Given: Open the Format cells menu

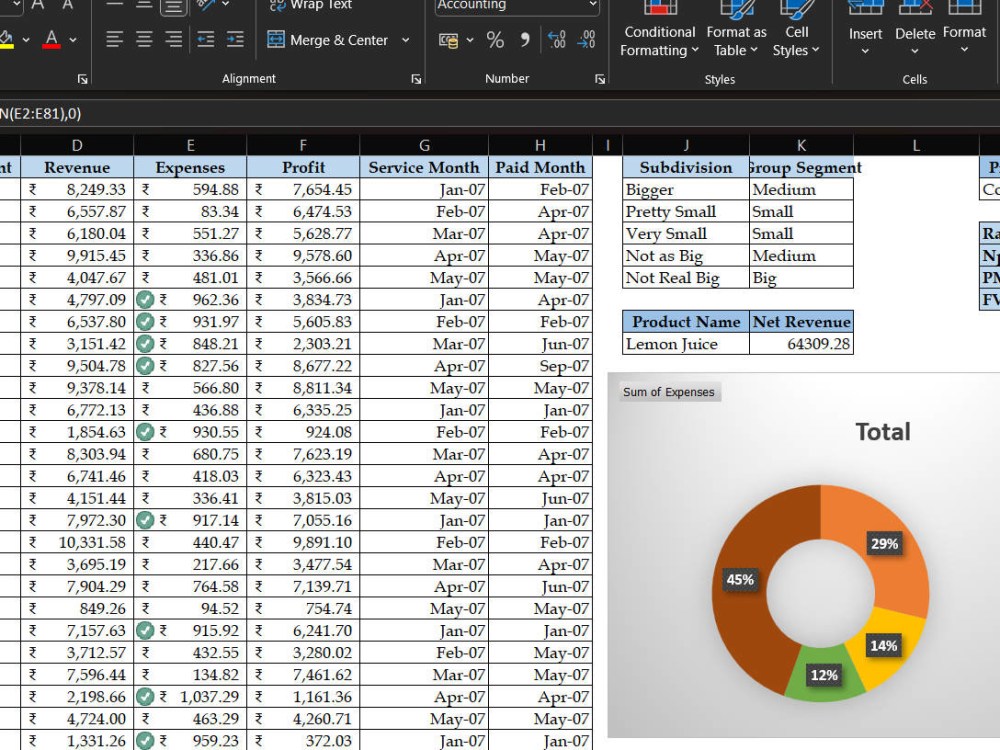Looking at the screenshot, I should 964,32.
